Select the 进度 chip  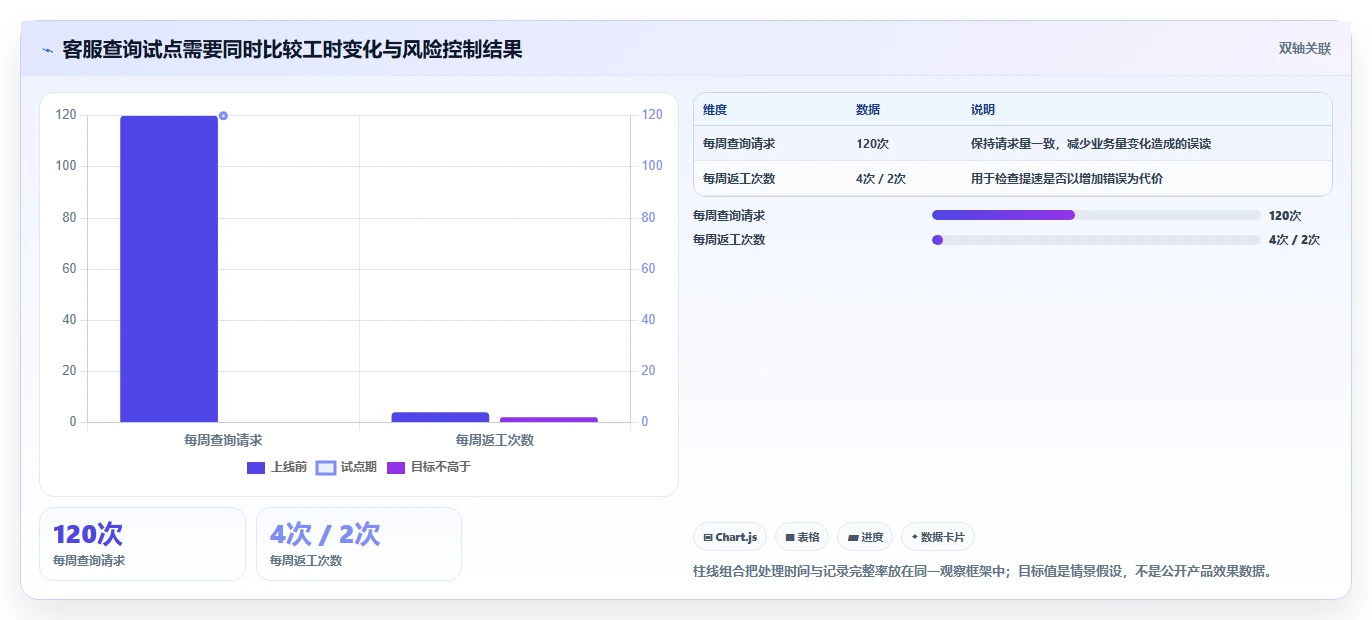point(865,537)
